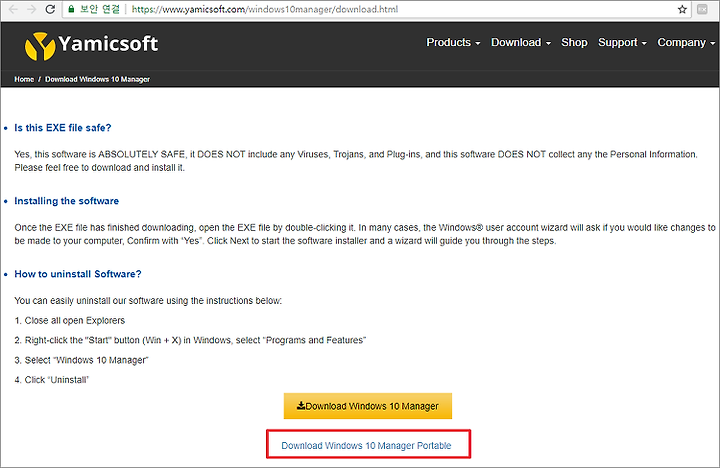This screenshot has width=720, height=468.
Task: Reload the page with the refresh icon
Action: [x=50, y=9]
